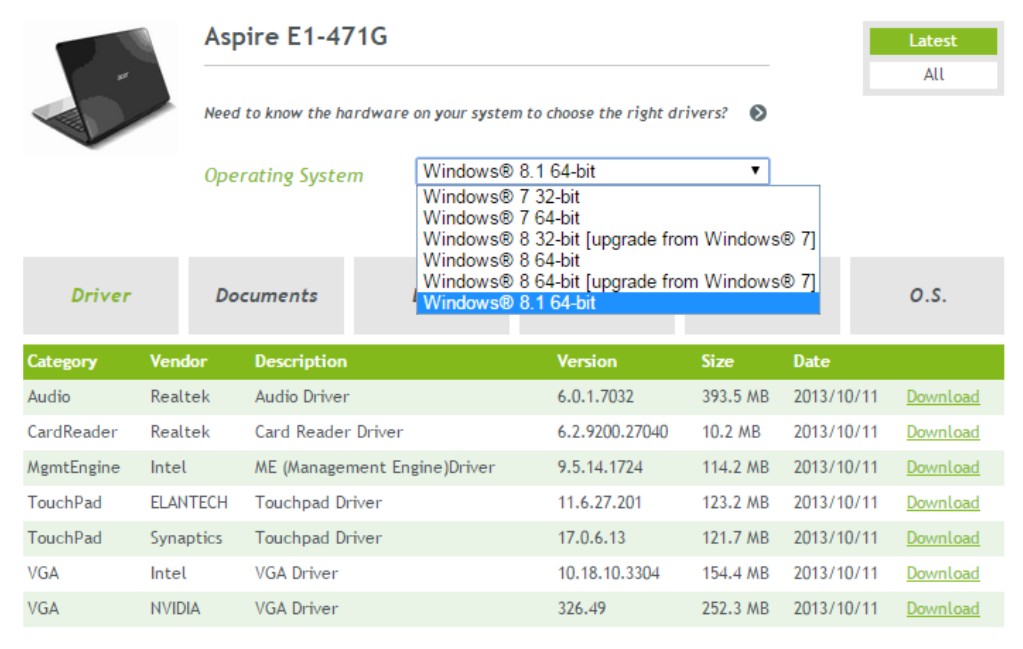The height and width of the screenshot is (649, 1023).
Task: Select the Latest filter button
Action: coord(932,41)
